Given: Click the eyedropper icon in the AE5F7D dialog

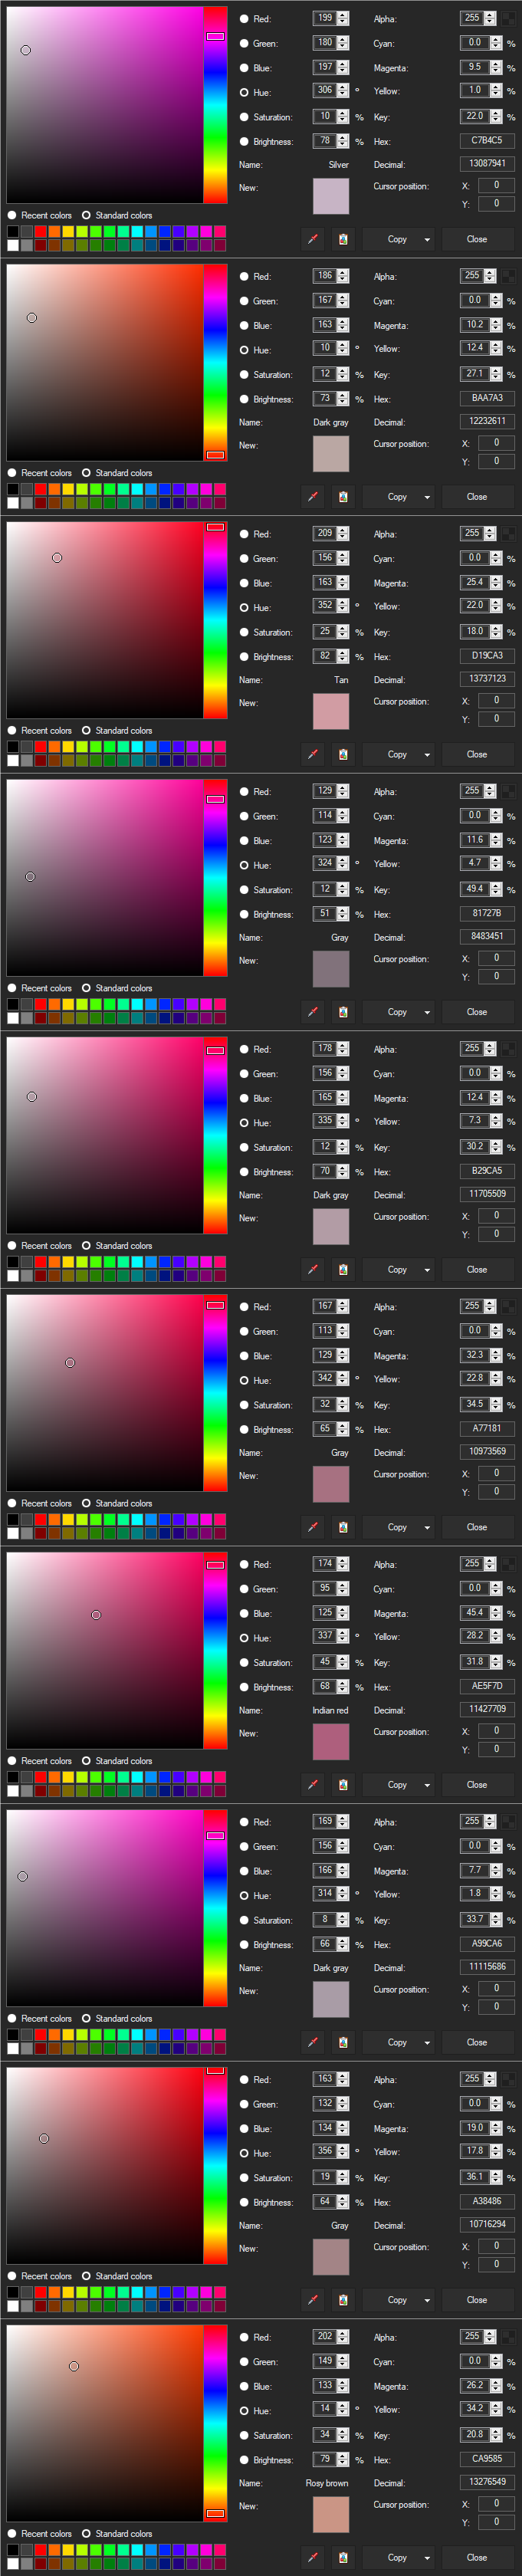Looking at the screenshot, I should [x=313, y=1784].
